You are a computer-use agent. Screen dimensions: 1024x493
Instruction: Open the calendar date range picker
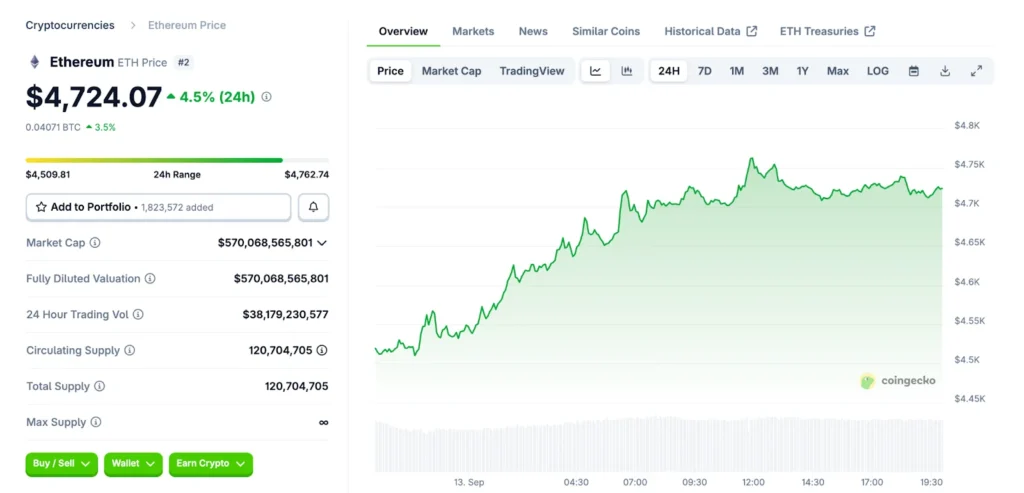tap(914, 71)
